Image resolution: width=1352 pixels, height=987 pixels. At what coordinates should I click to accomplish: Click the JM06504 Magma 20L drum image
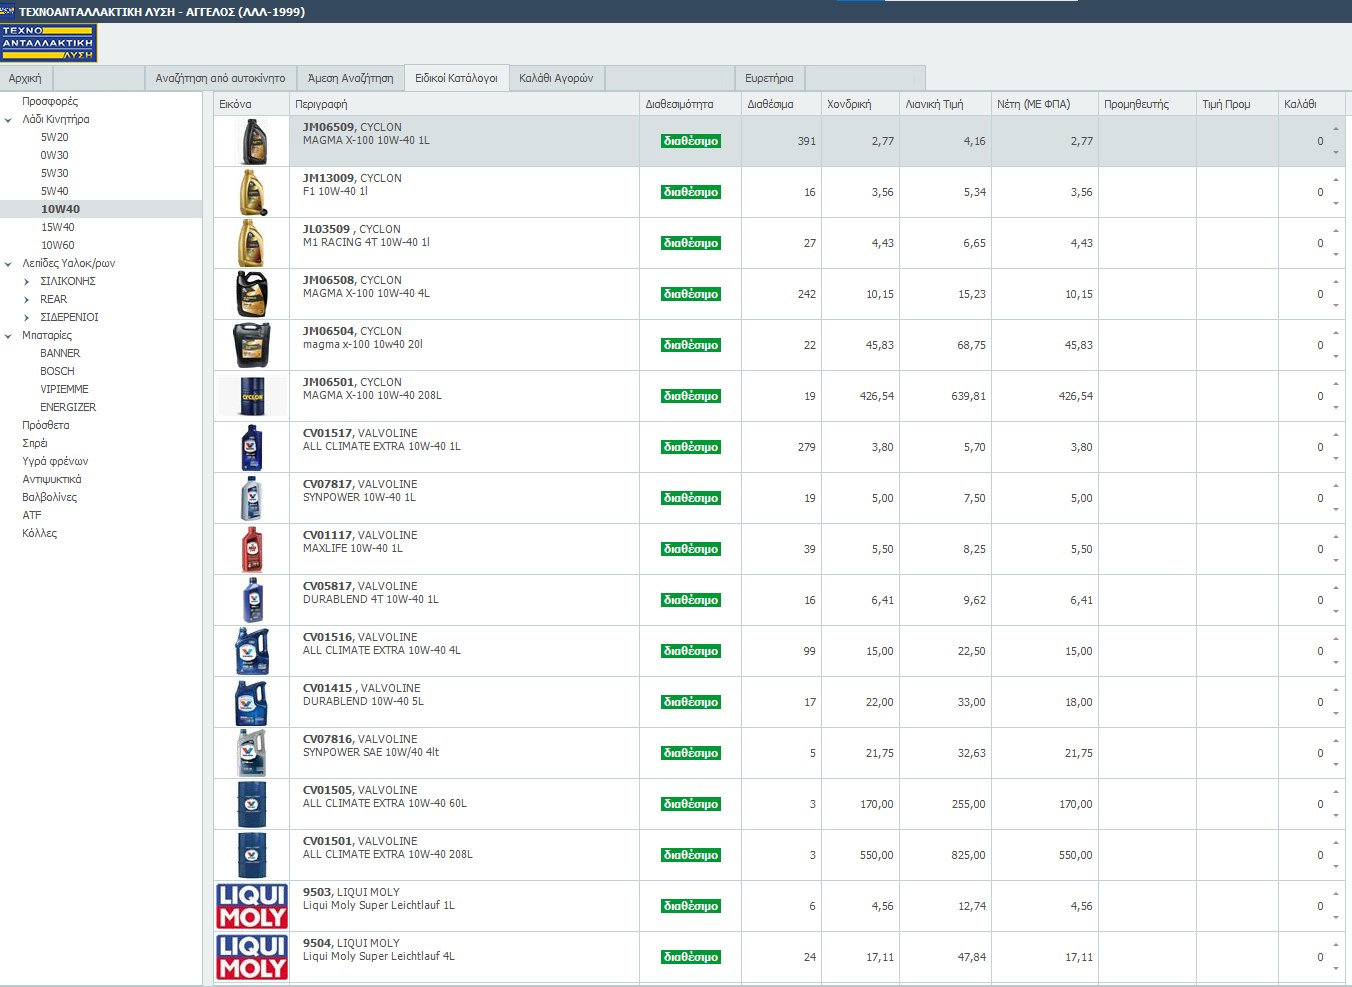pos(252,345)
